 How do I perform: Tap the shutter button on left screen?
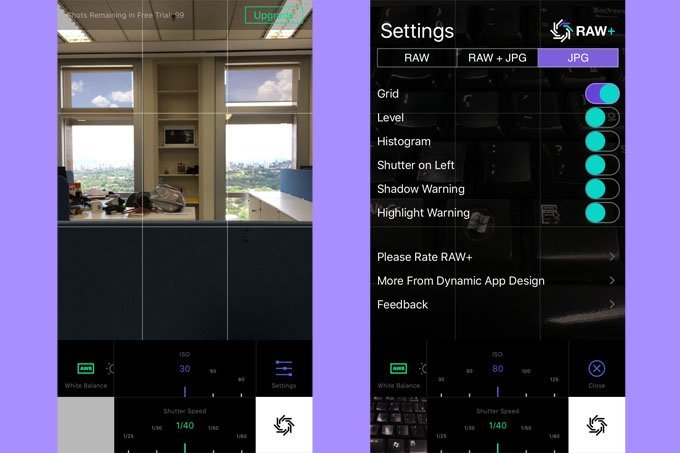tap(284, 424)
